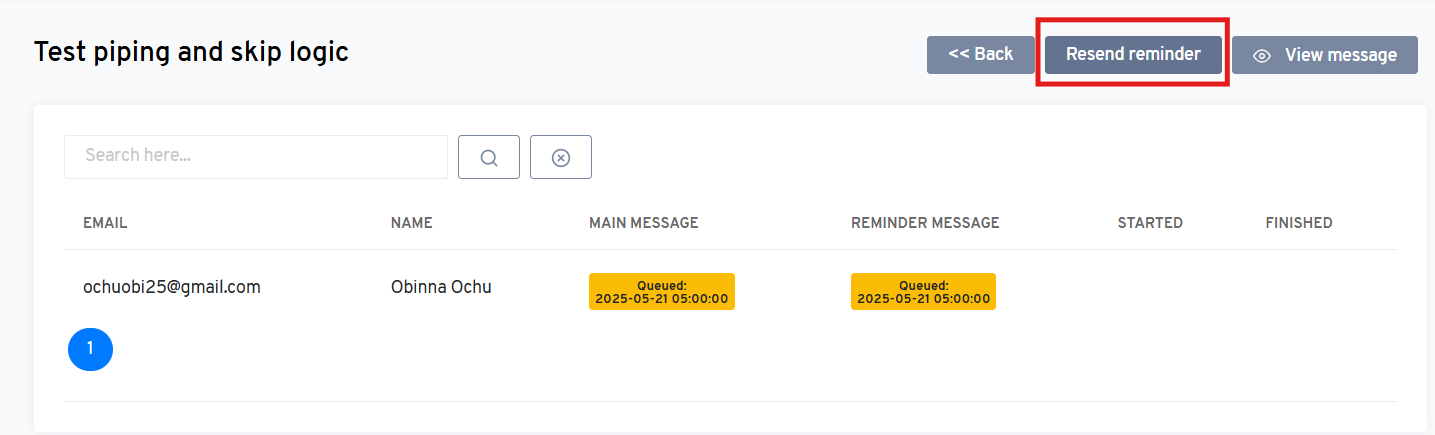Click the eye icon in View message
Viewport: 1435px width, 435px height.
tap(1262, 56)
